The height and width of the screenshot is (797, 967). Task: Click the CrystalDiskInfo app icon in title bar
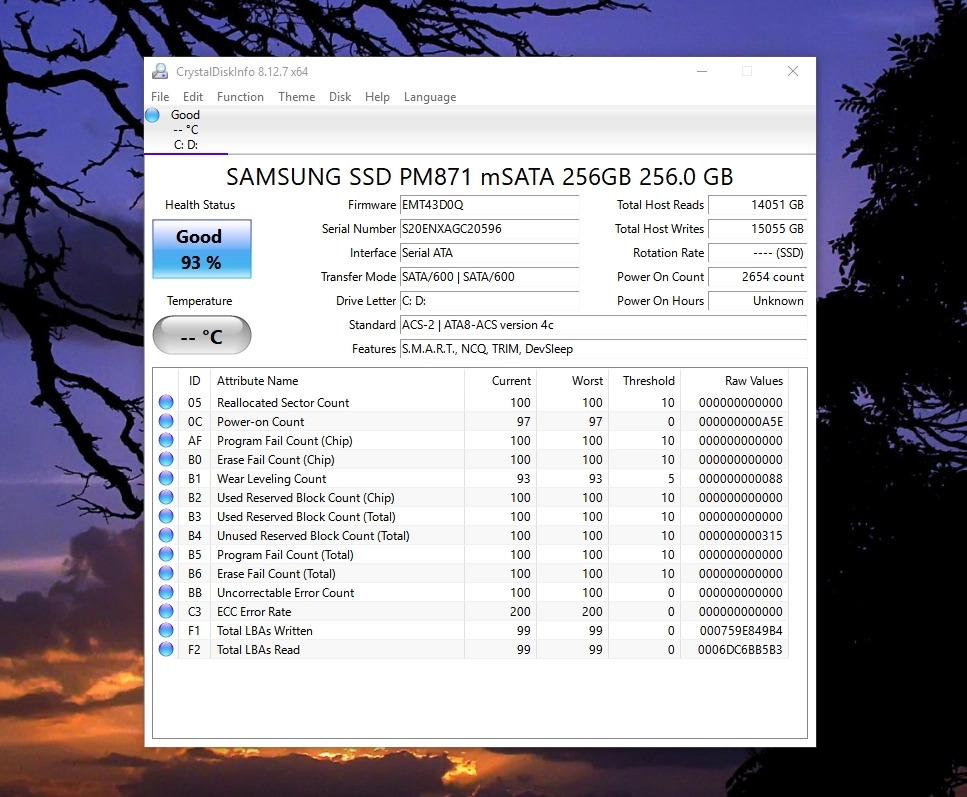click(x=160, y=72)
